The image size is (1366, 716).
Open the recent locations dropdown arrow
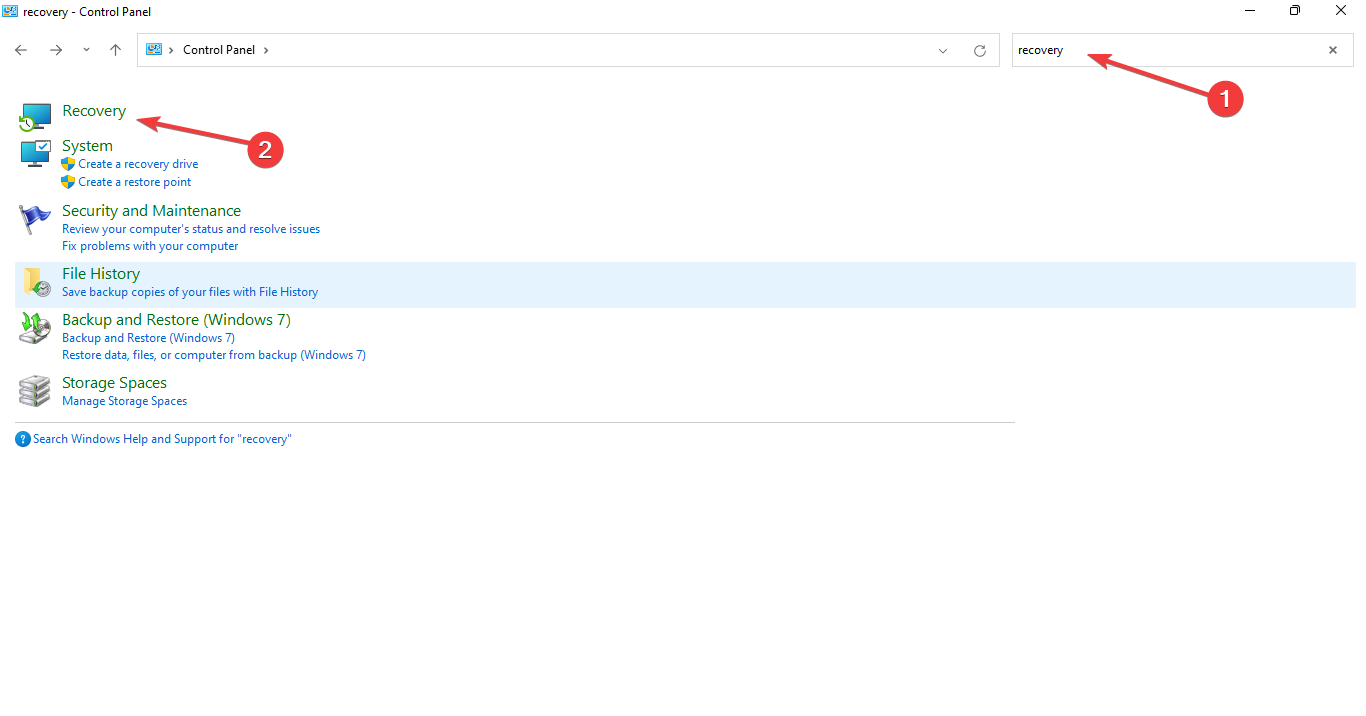(x=87, y=50)
